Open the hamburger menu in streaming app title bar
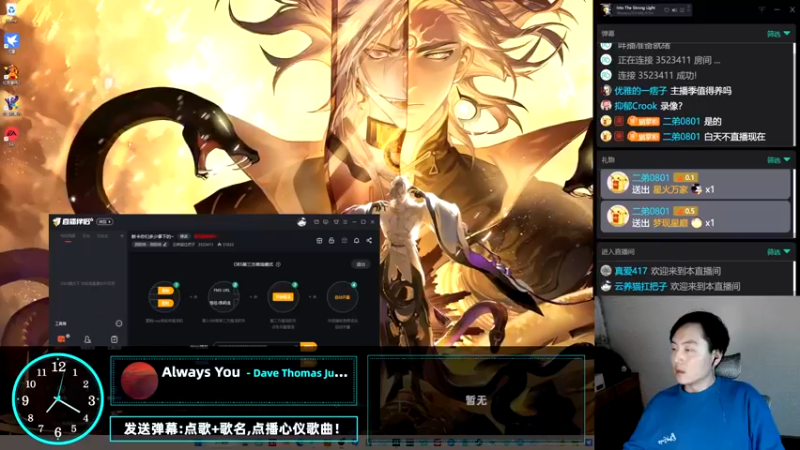This screenshot has width=800, height=450. (x=345, y=222)
